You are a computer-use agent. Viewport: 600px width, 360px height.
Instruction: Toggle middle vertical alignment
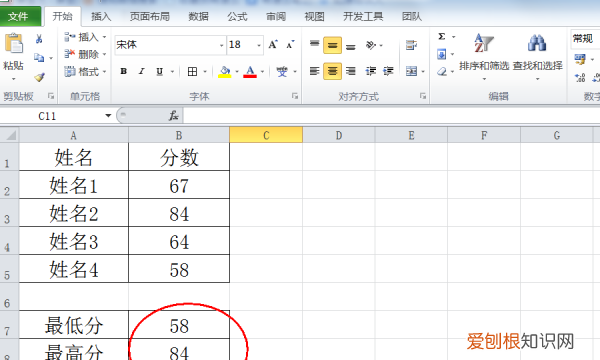click(x=333, y=45)
